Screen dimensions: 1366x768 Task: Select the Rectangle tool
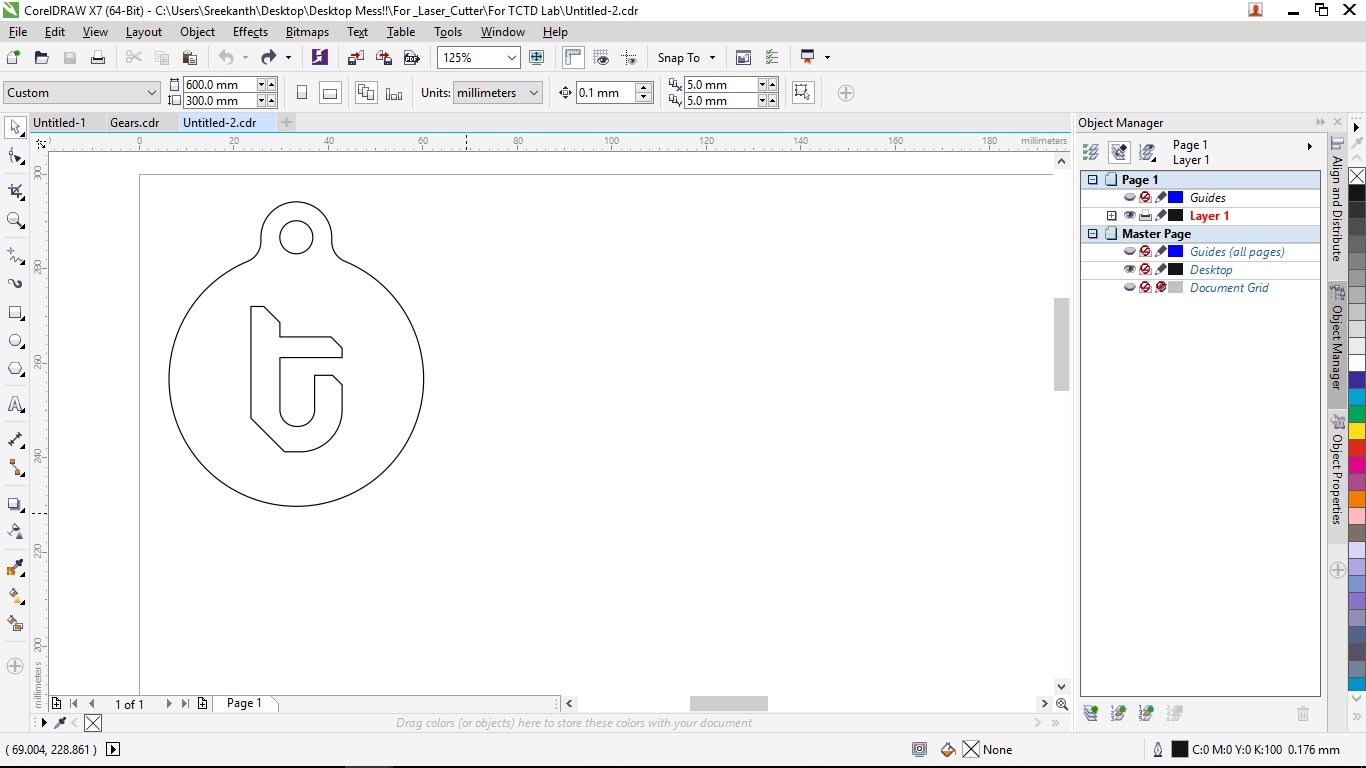[x=15, y=313]
